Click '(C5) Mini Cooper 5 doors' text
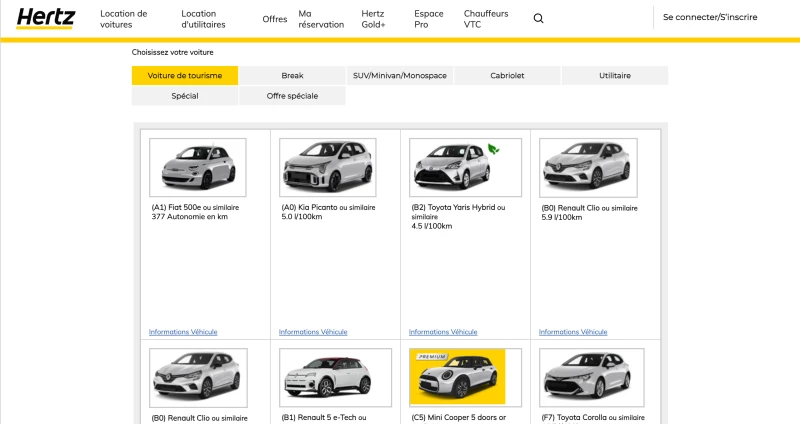800x424 pixels. click(454, 418)
